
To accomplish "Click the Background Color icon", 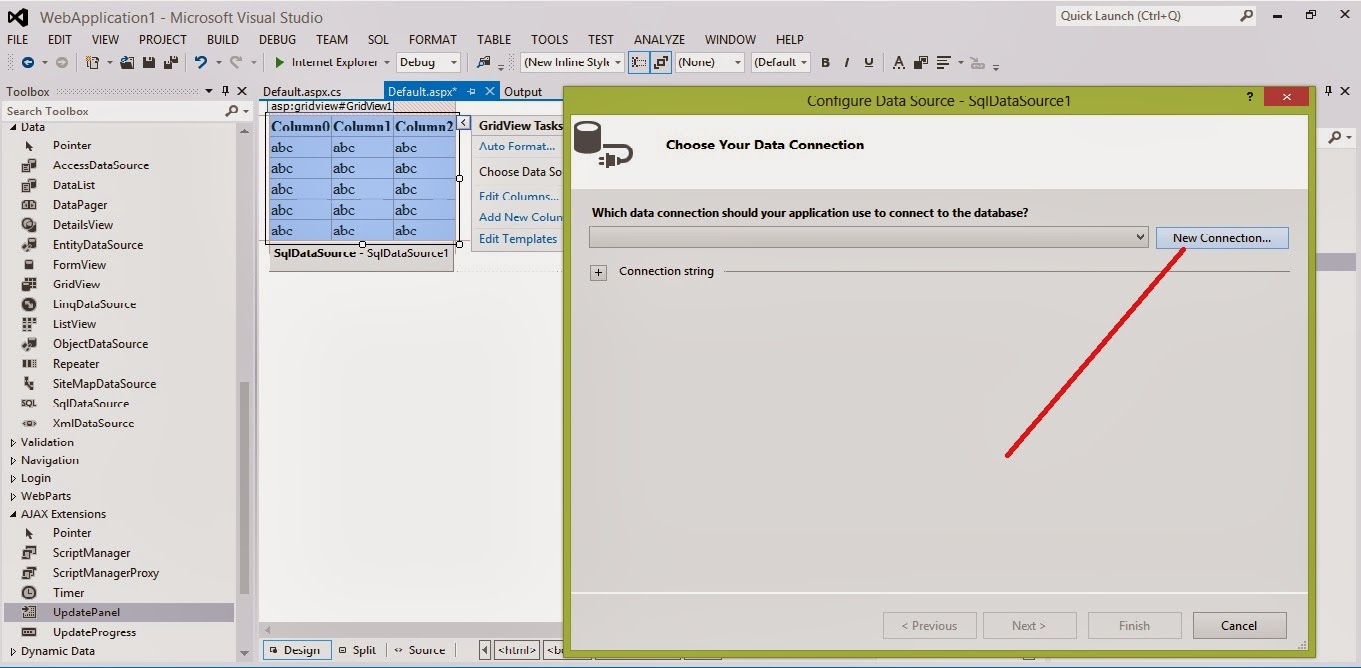I will [920, 62].
